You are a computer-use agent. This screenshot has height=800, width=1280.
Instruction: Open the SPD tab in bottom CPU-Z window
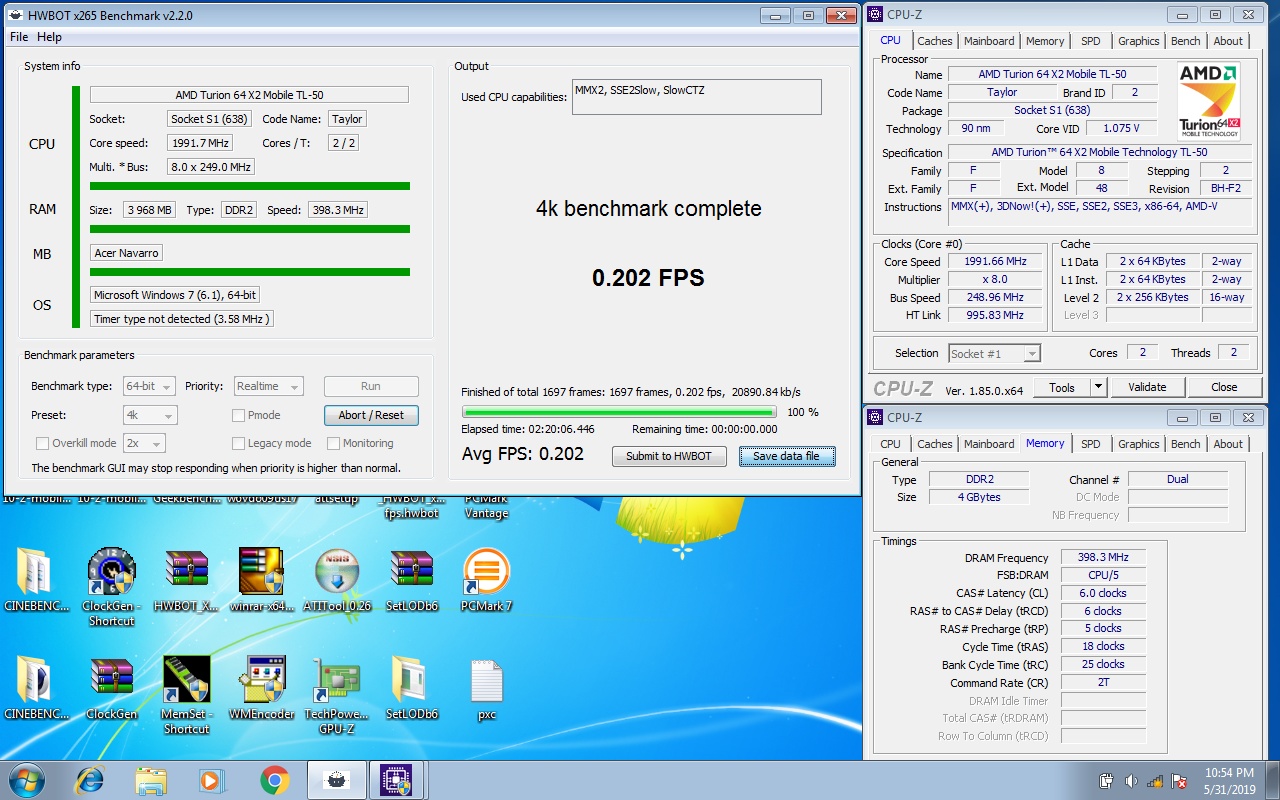tap(1091, 444)
